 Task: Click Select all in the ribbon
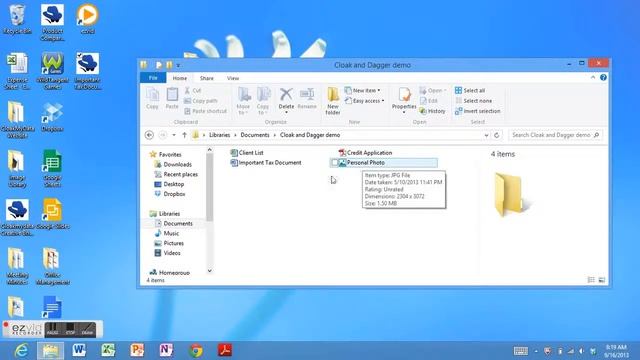click(470, 90)
